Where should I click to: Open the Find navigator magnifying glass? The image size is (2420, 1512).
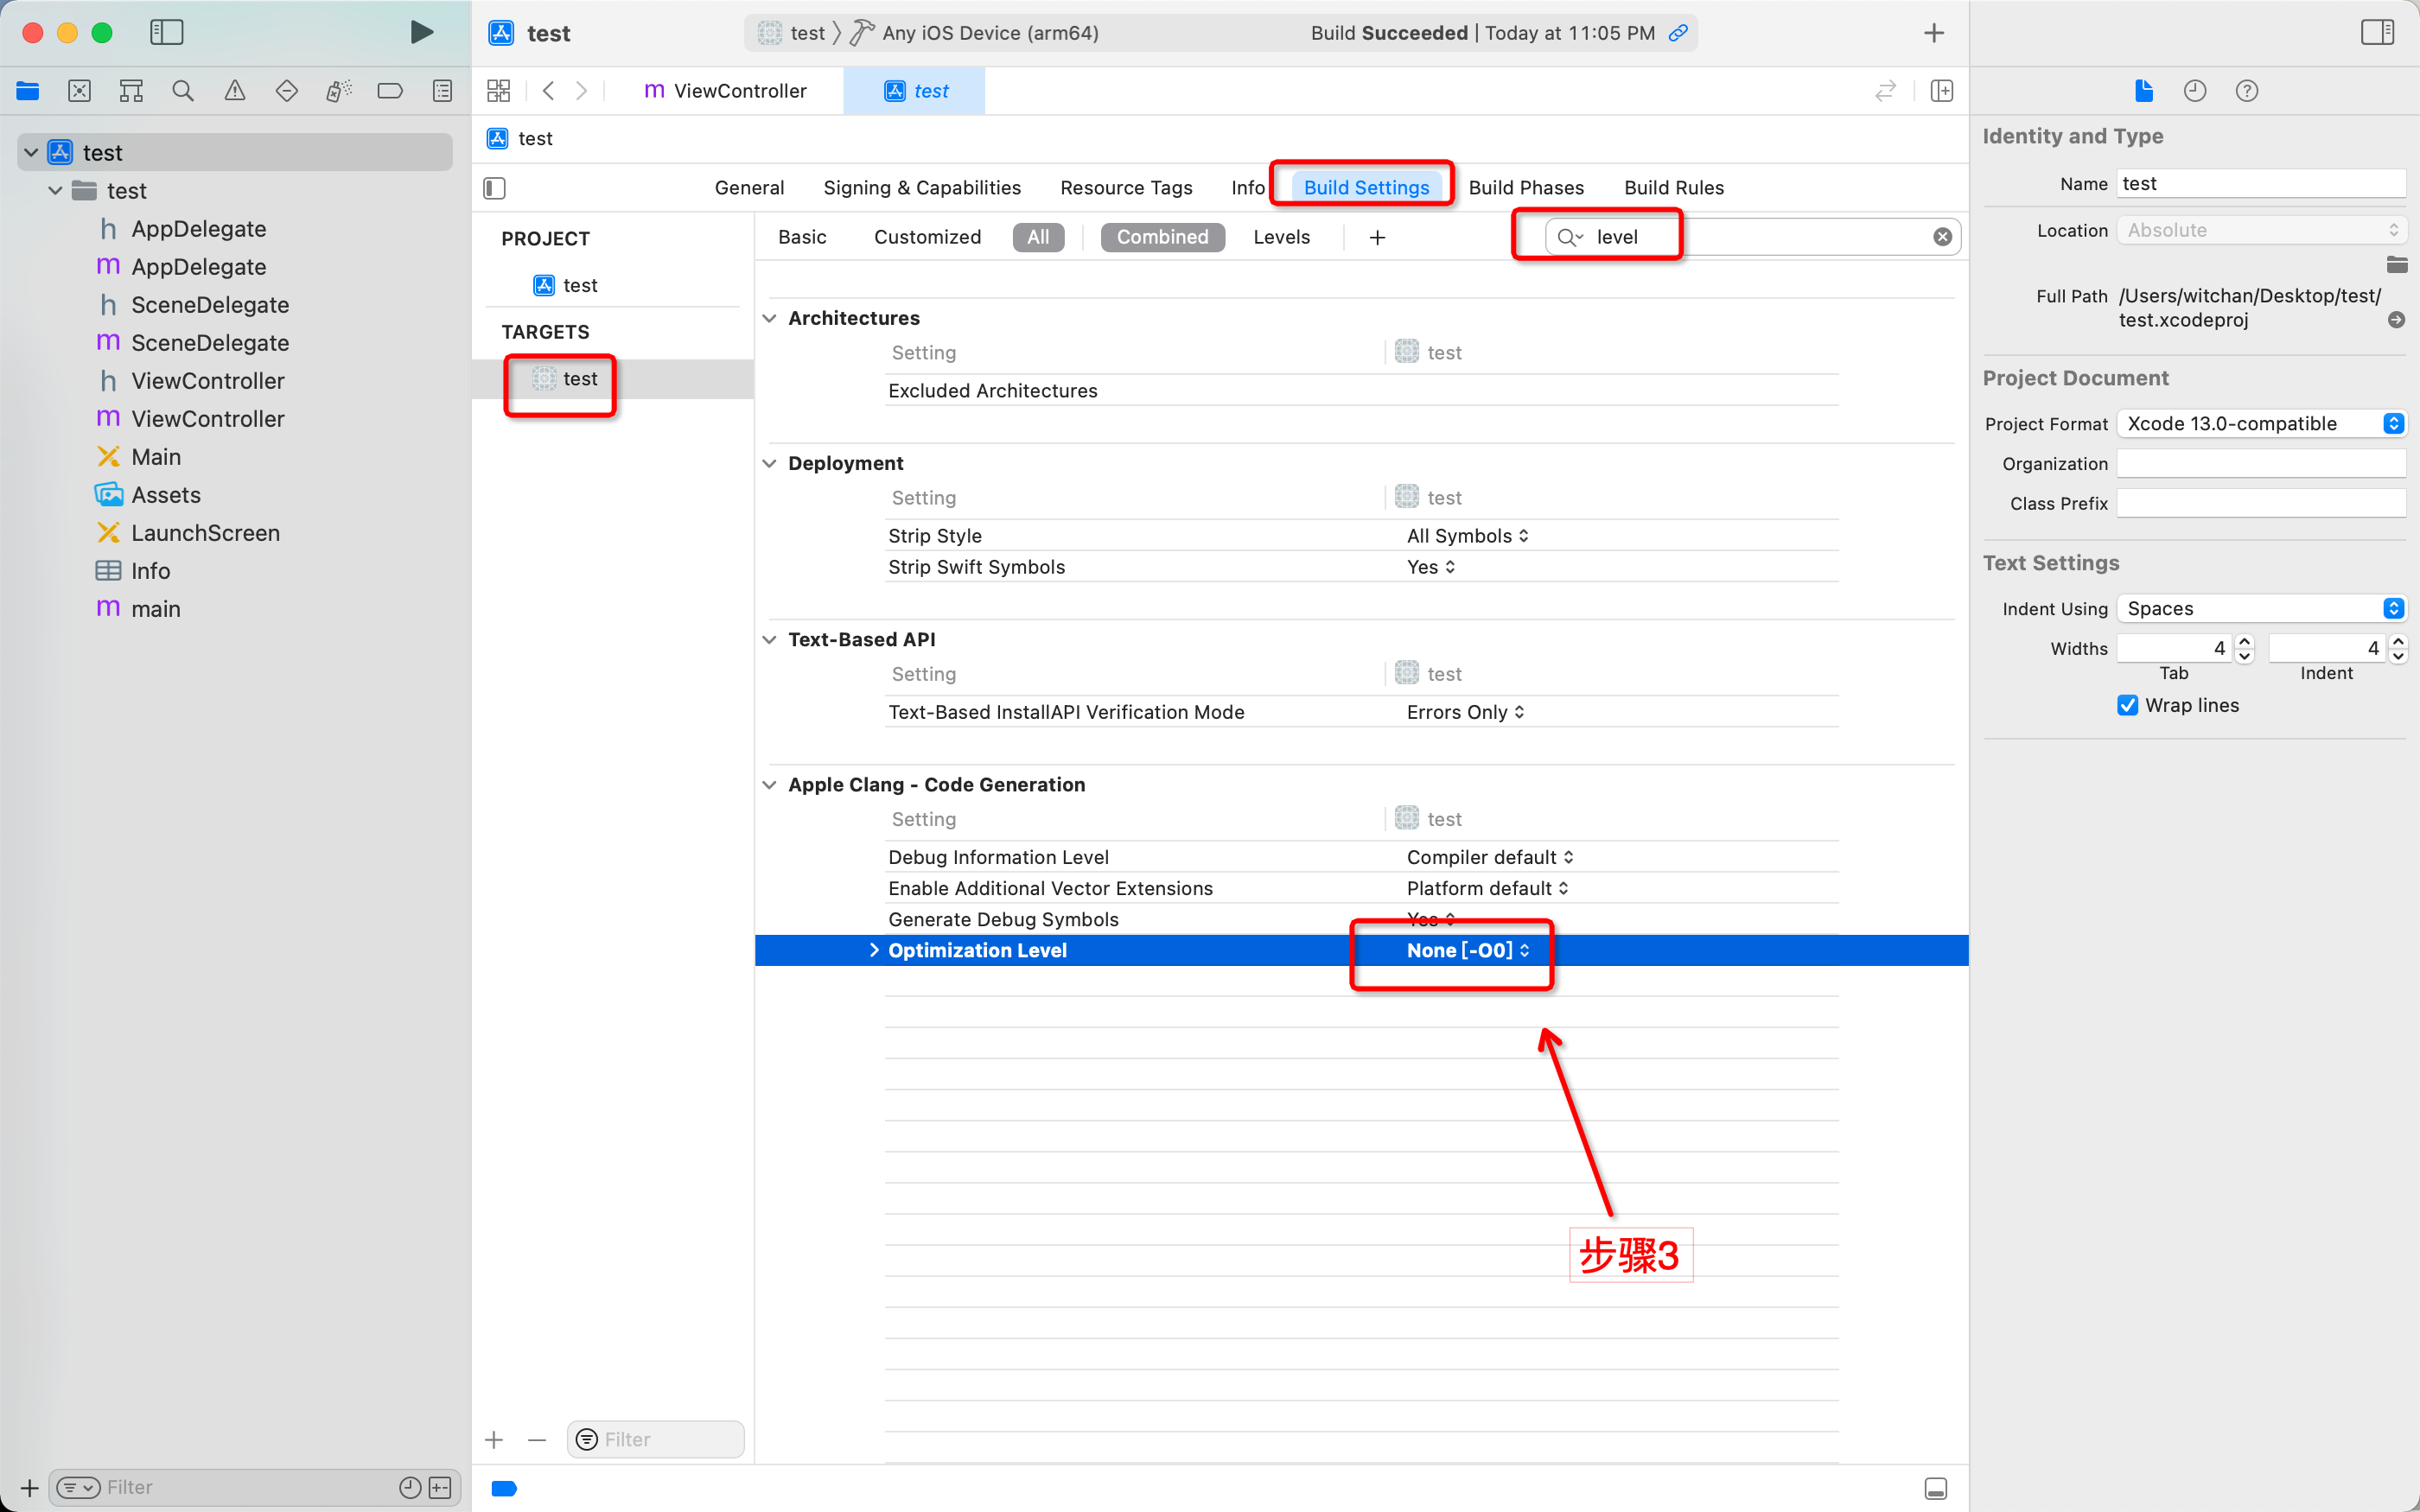coord(183,90)
